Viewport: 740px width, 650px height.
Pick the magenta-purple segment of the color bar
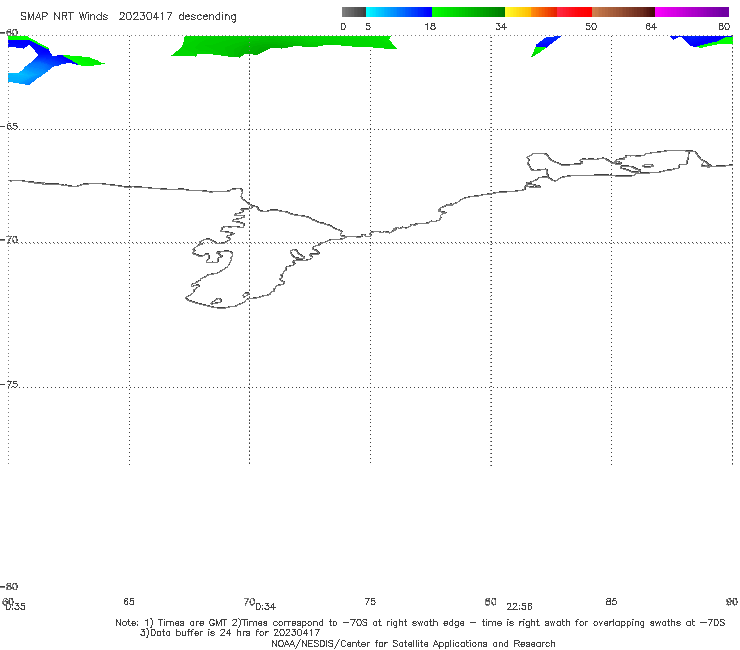pyautogui.click(x=692, y=12)
